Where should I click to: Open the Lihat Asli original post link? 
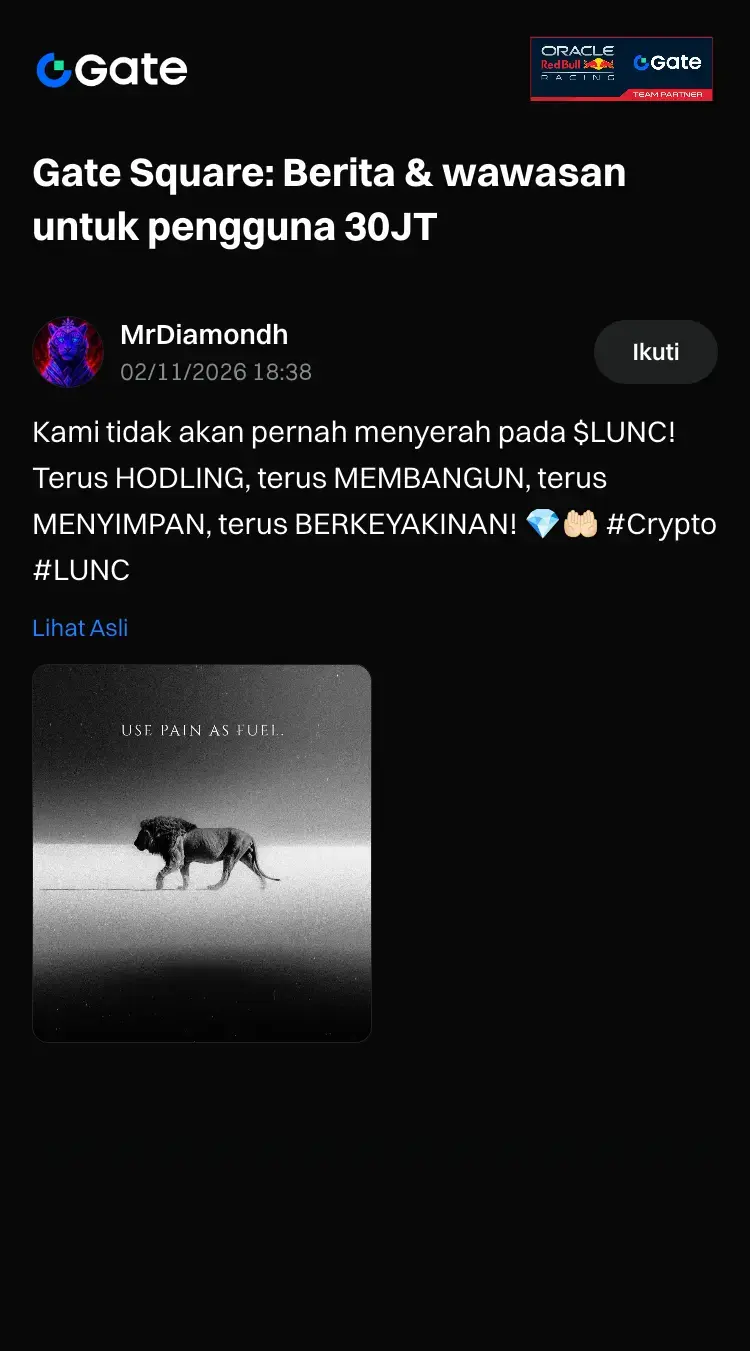[x=80, y=628]
